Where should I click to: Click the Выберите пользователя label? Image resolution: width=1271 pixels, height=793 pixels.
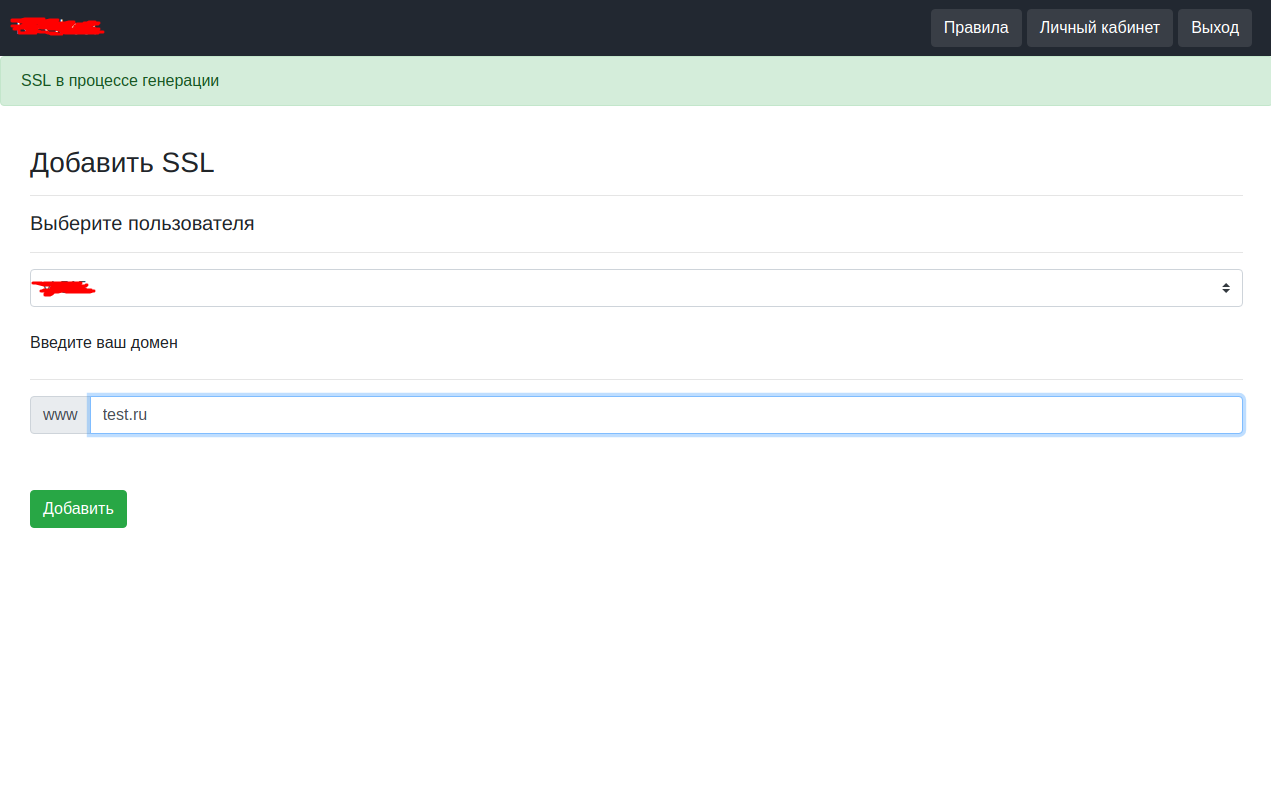tap(142, 224)
